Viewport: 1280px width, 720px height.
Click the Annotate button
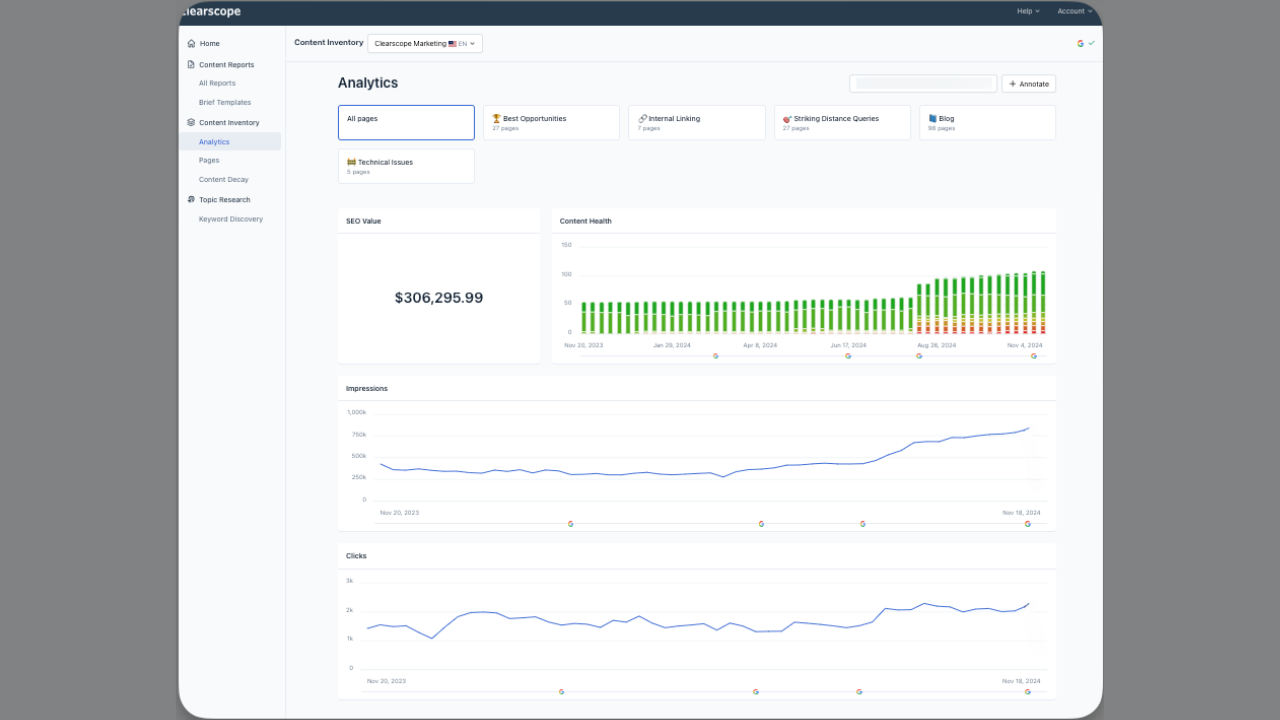[1028, 84]
